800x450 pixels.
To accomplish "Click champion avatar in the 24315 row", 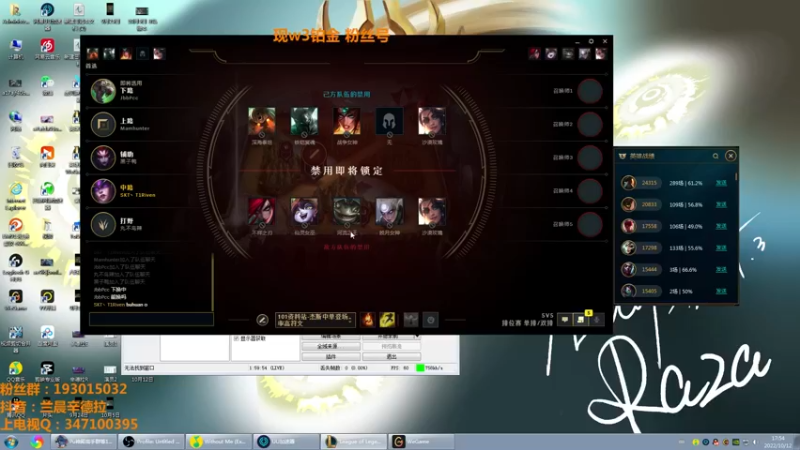I will pyautogui.click(x=629, y=183).
